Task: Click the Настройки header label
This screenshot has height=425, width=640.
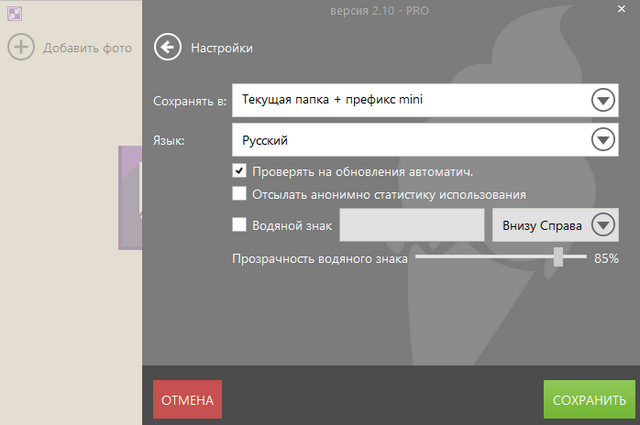Action: coord(222,47)
